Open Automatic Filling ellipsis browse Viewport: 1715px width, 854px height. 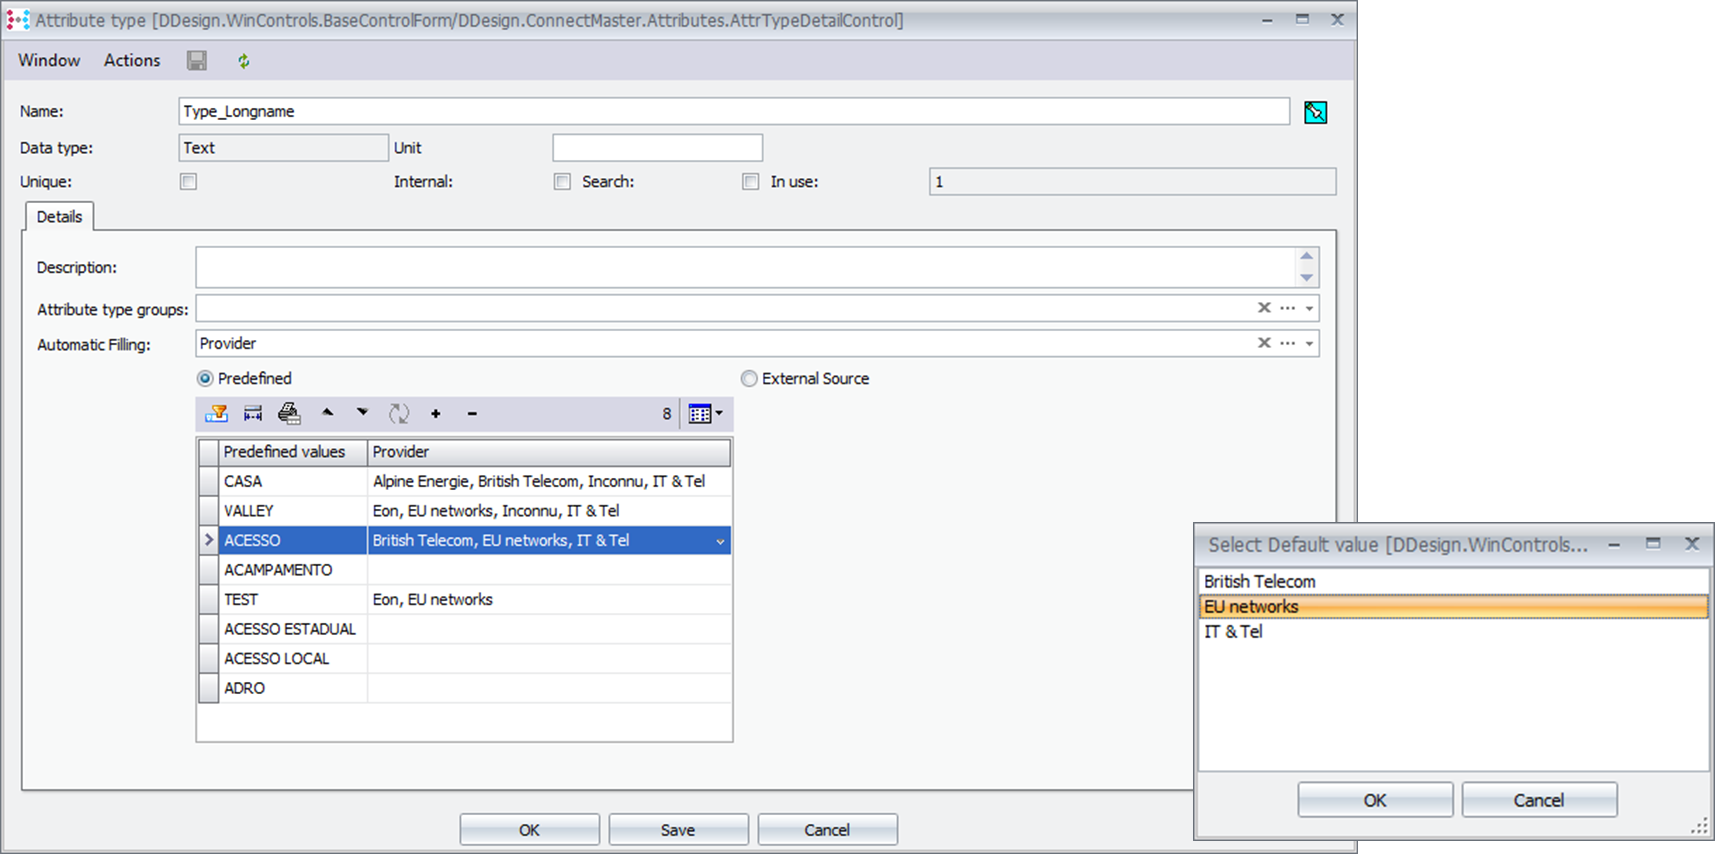coord(1288,343)
